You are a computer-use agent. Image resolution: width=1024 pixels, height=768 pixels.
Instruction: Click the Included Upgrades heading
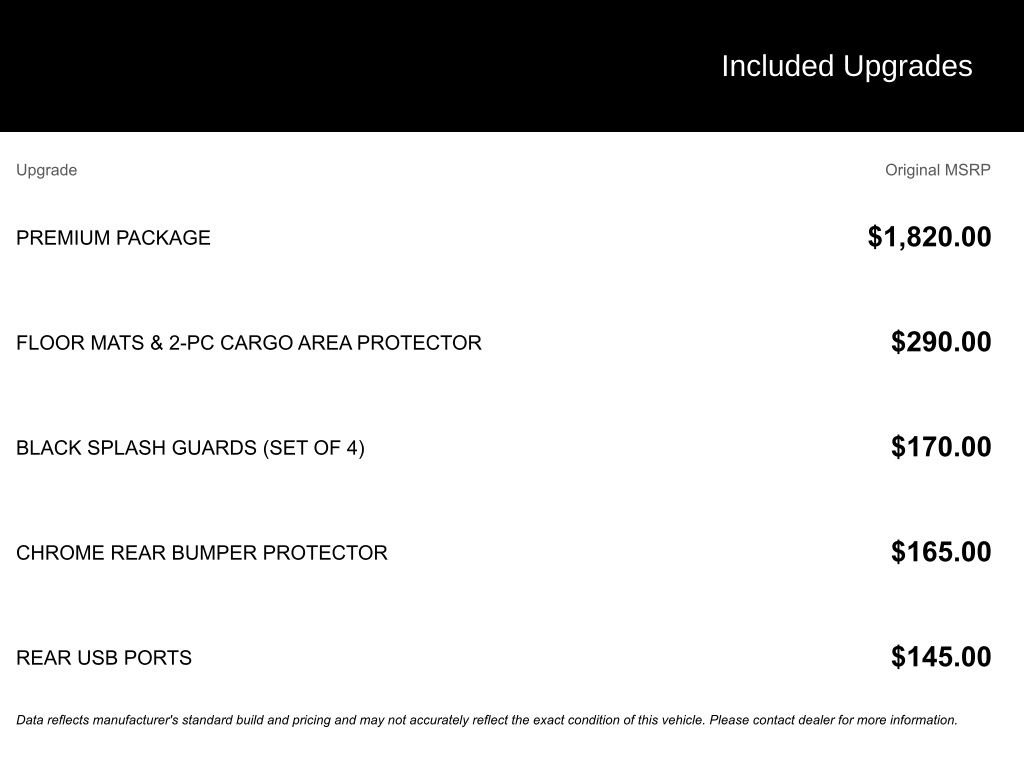[846, 66]
